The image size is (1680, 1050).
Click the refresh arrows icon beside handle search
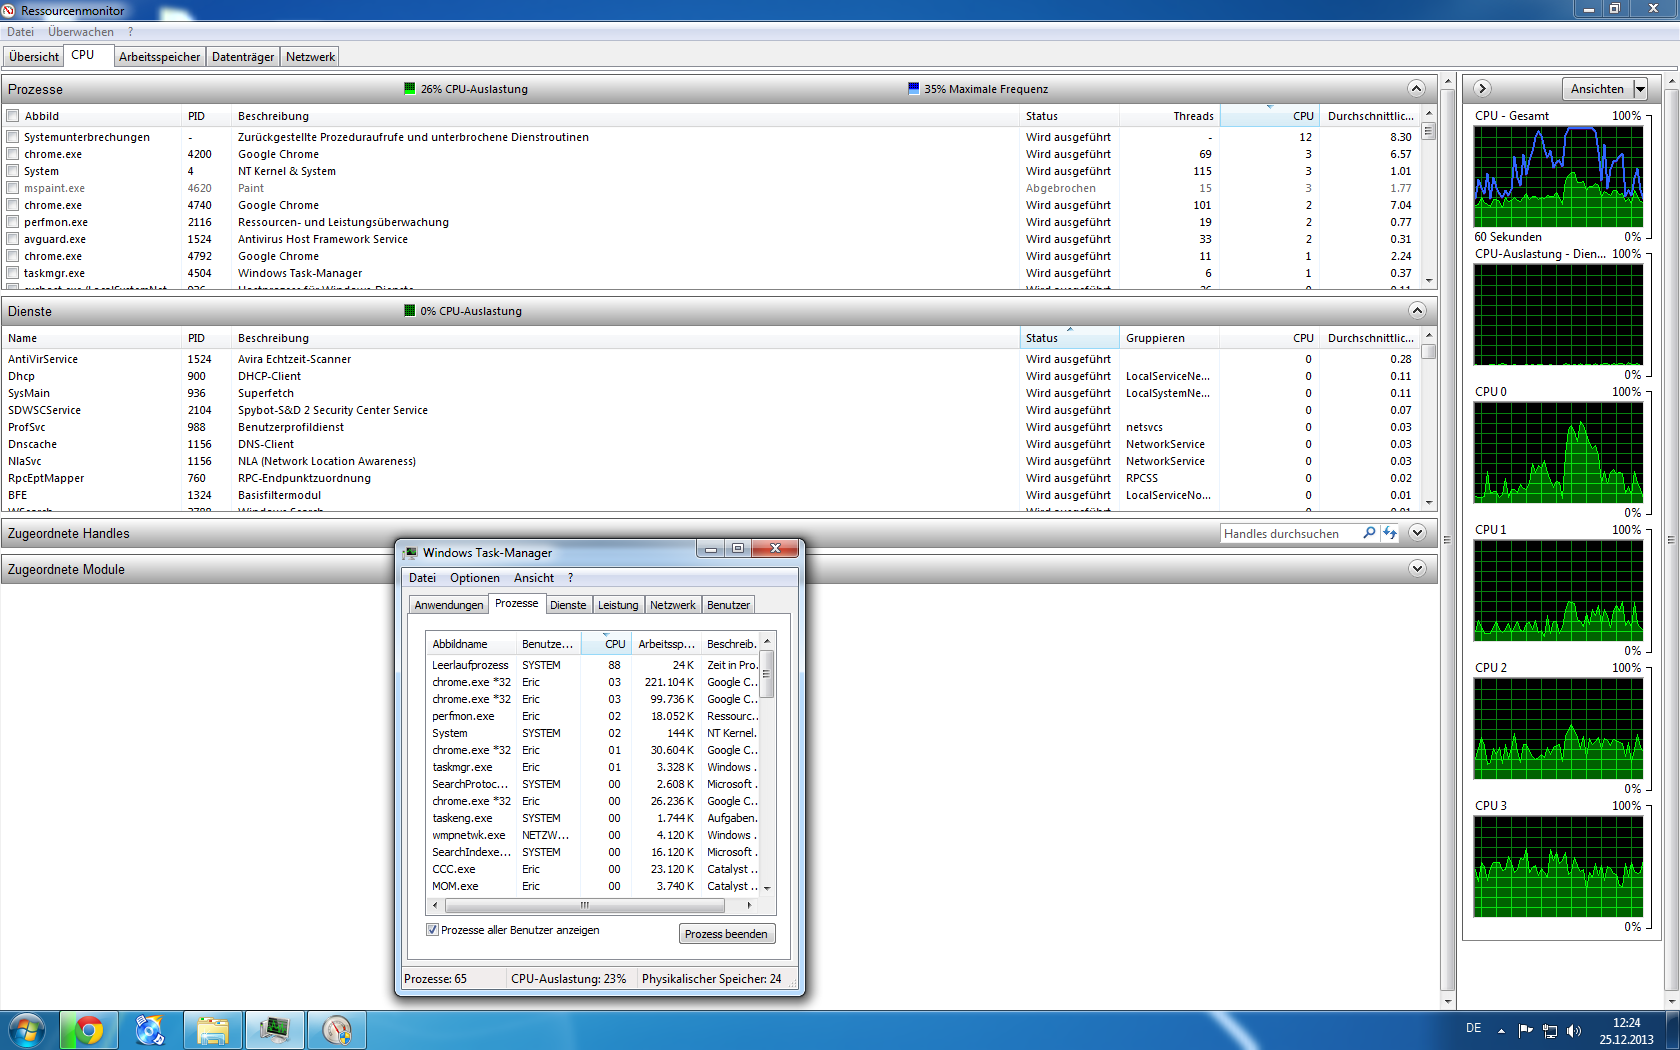[1389, 533]
